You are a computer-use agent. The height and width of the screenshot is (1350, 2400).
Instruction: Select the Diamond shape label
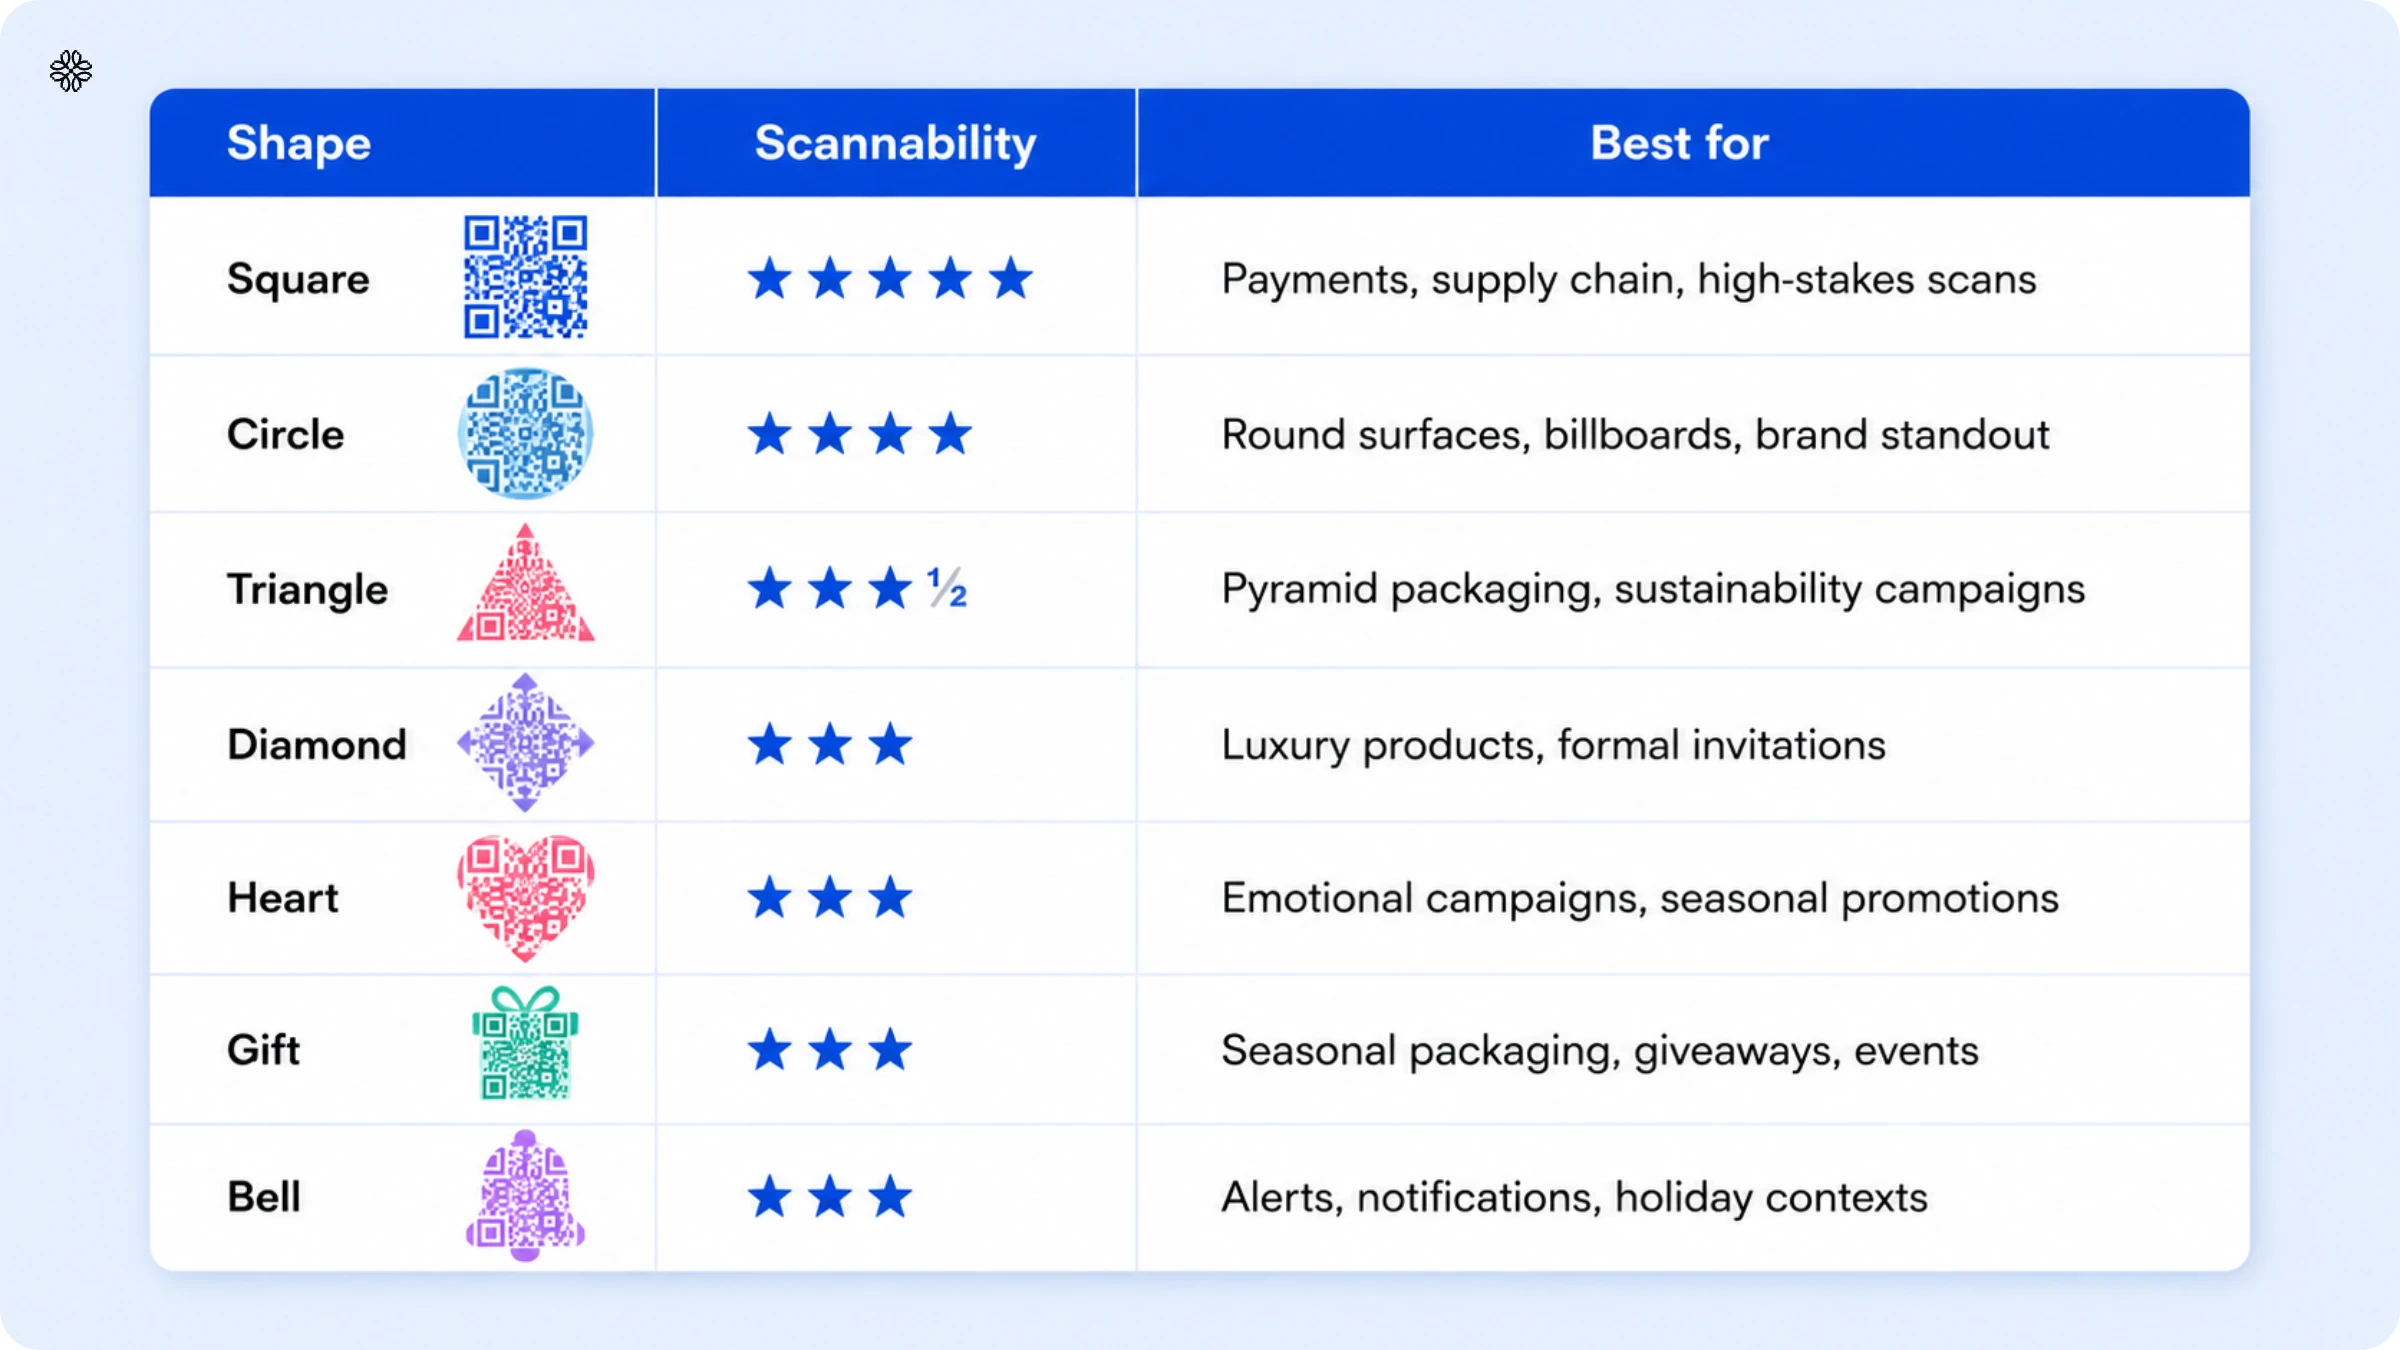point(317,745)
